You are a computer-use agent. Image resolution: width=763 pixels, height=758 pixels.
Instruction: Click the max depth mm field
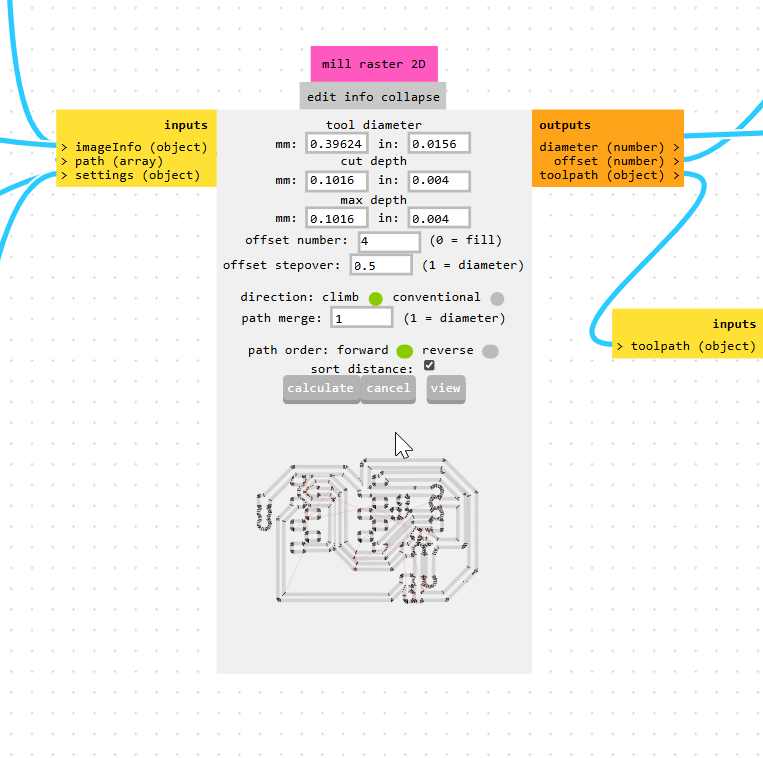(336, 218)
